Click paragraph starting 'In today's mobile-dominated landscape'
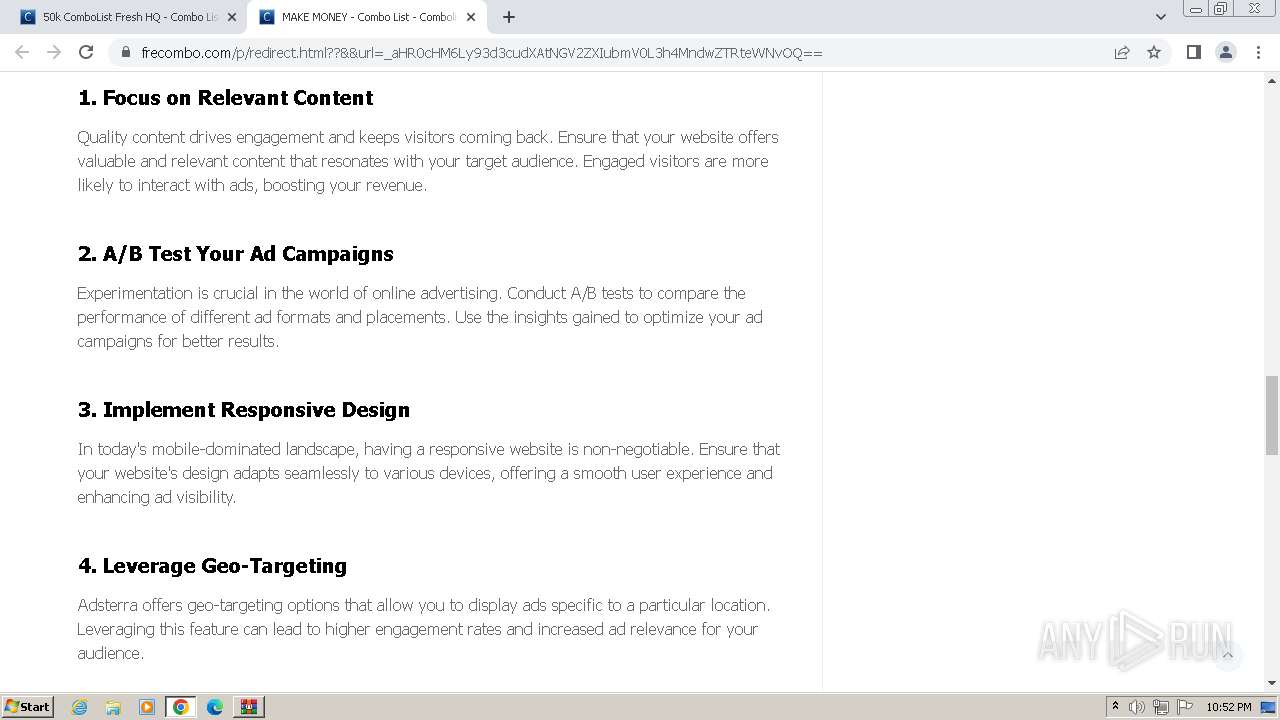The height and width of the screenshot is (720, 1280). pos(428,473)
